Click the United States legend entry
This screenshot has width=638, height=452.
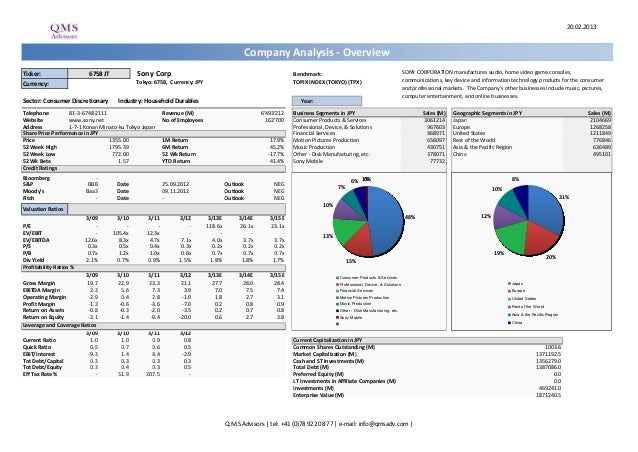pyautogui.click(x=522, y=299)
